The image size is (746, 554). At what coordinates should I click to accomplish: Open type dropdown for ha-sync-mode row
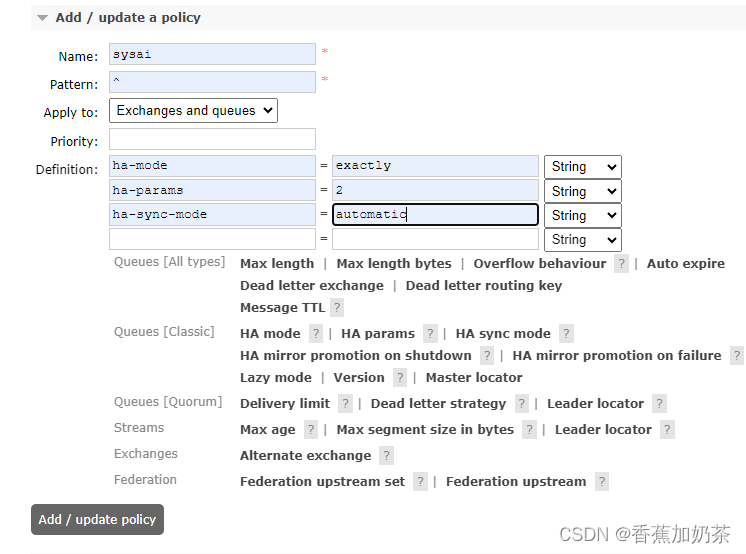pos(583,216)
